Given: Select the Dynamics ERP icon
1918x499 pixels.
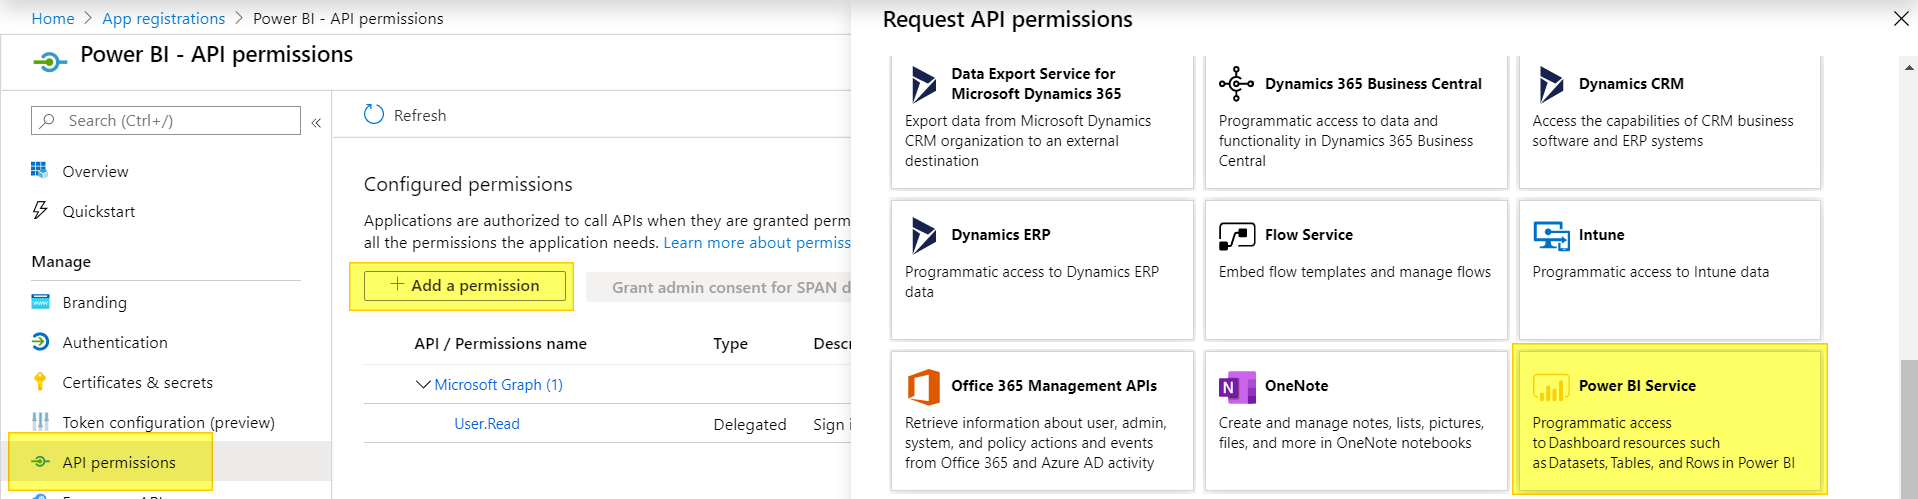Looking at the screenshot, I should tap(923, 235).
